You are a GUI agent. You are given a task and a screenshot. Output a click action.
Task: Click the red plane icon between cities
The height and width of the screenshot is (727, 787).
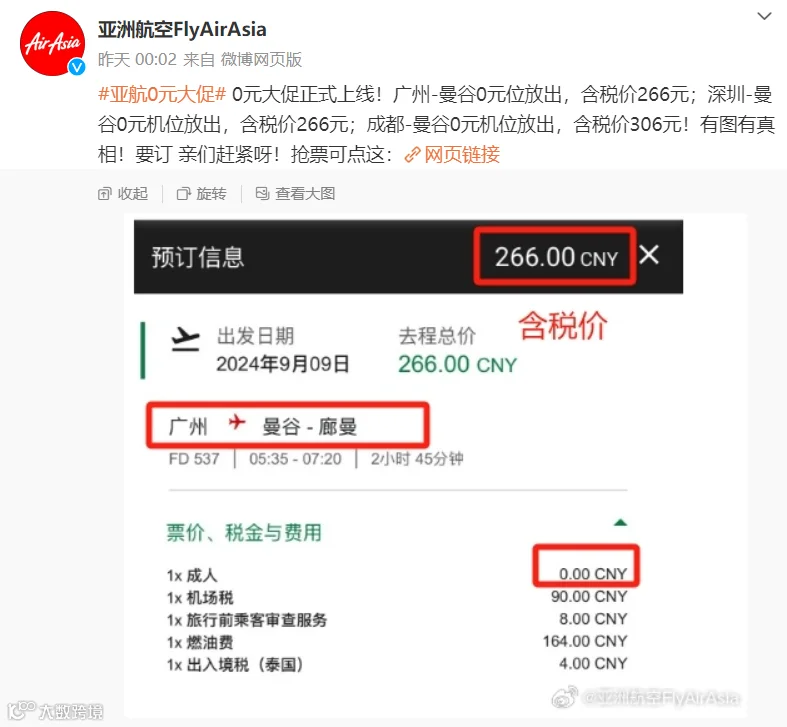(x=236, y=422)
